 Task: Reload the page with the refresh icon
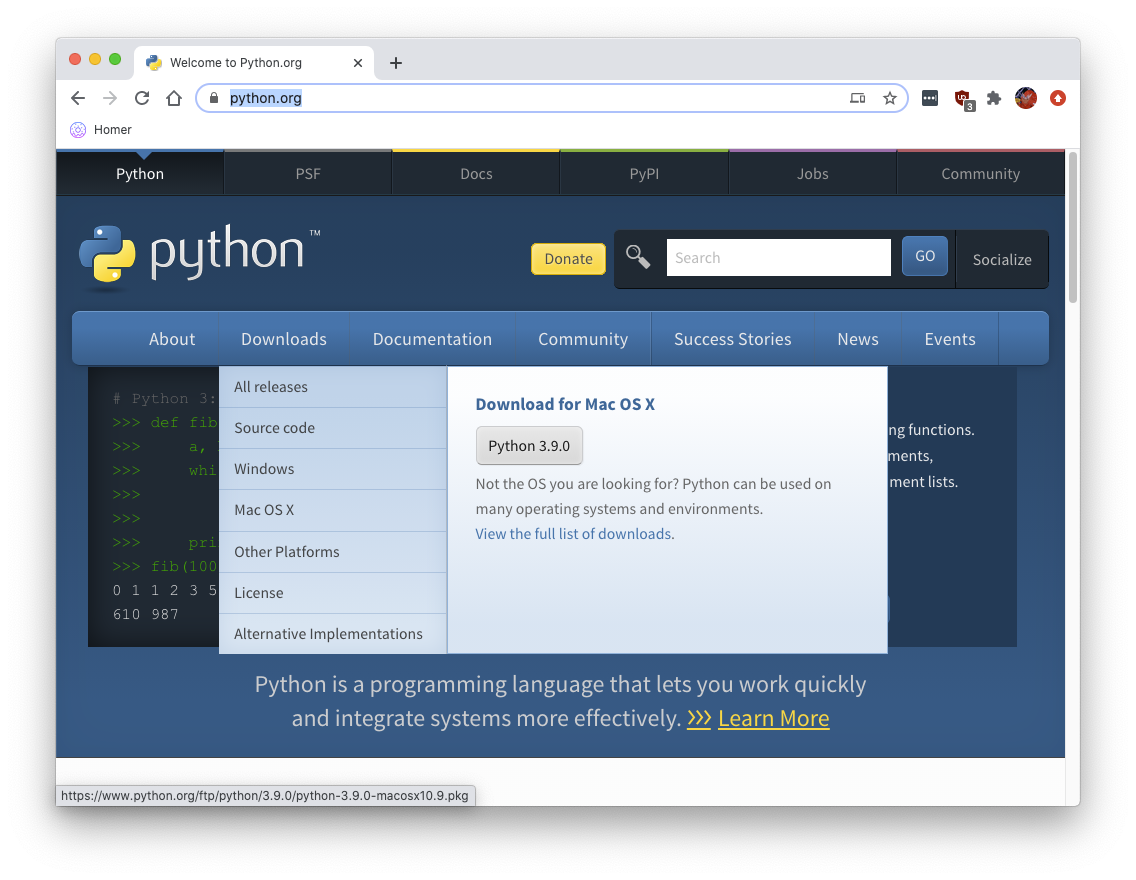pos(142,98)
